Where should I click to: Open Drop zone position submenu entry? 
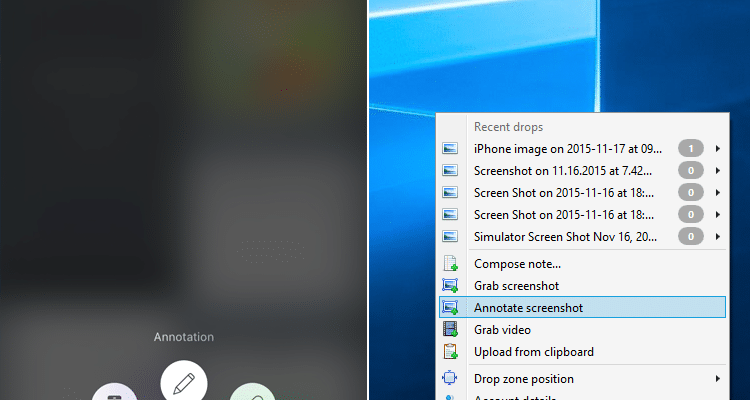coord(582,378)
